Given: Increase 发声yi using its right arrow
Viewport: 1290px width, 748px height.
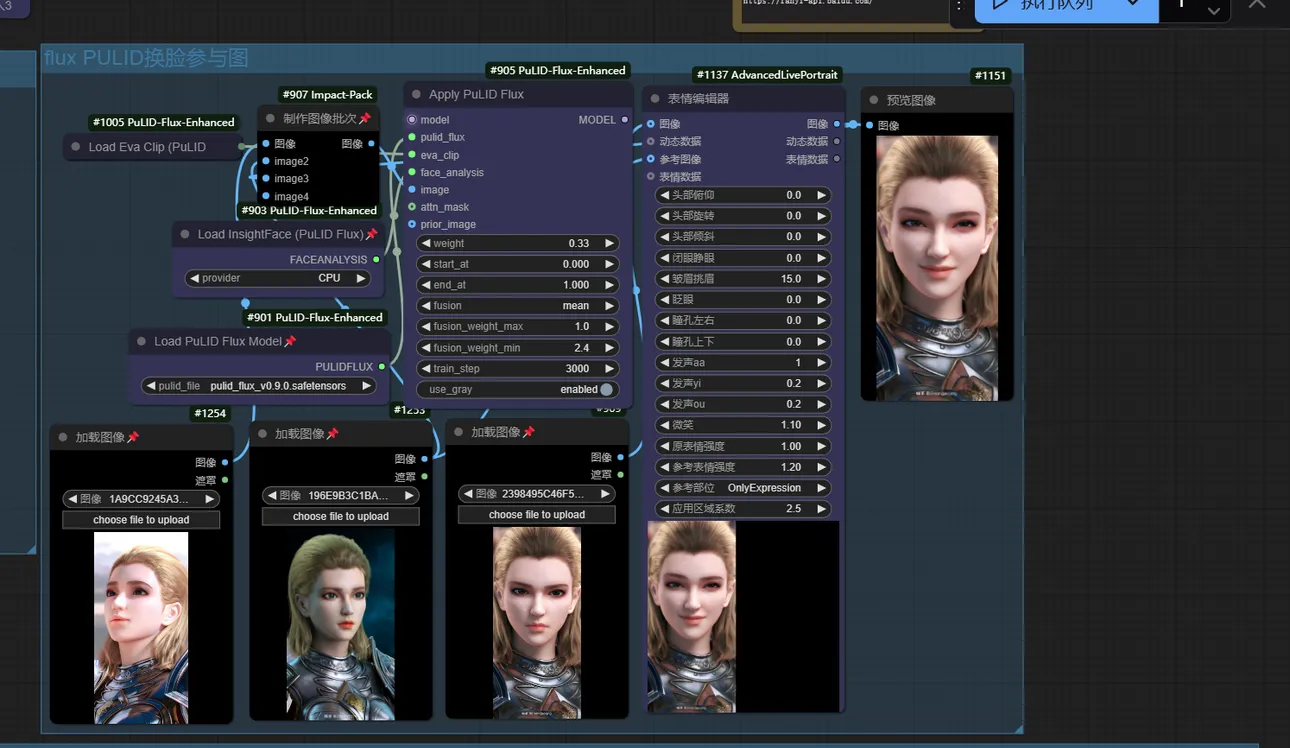Looking at the screenshot, I should point(821,383).
